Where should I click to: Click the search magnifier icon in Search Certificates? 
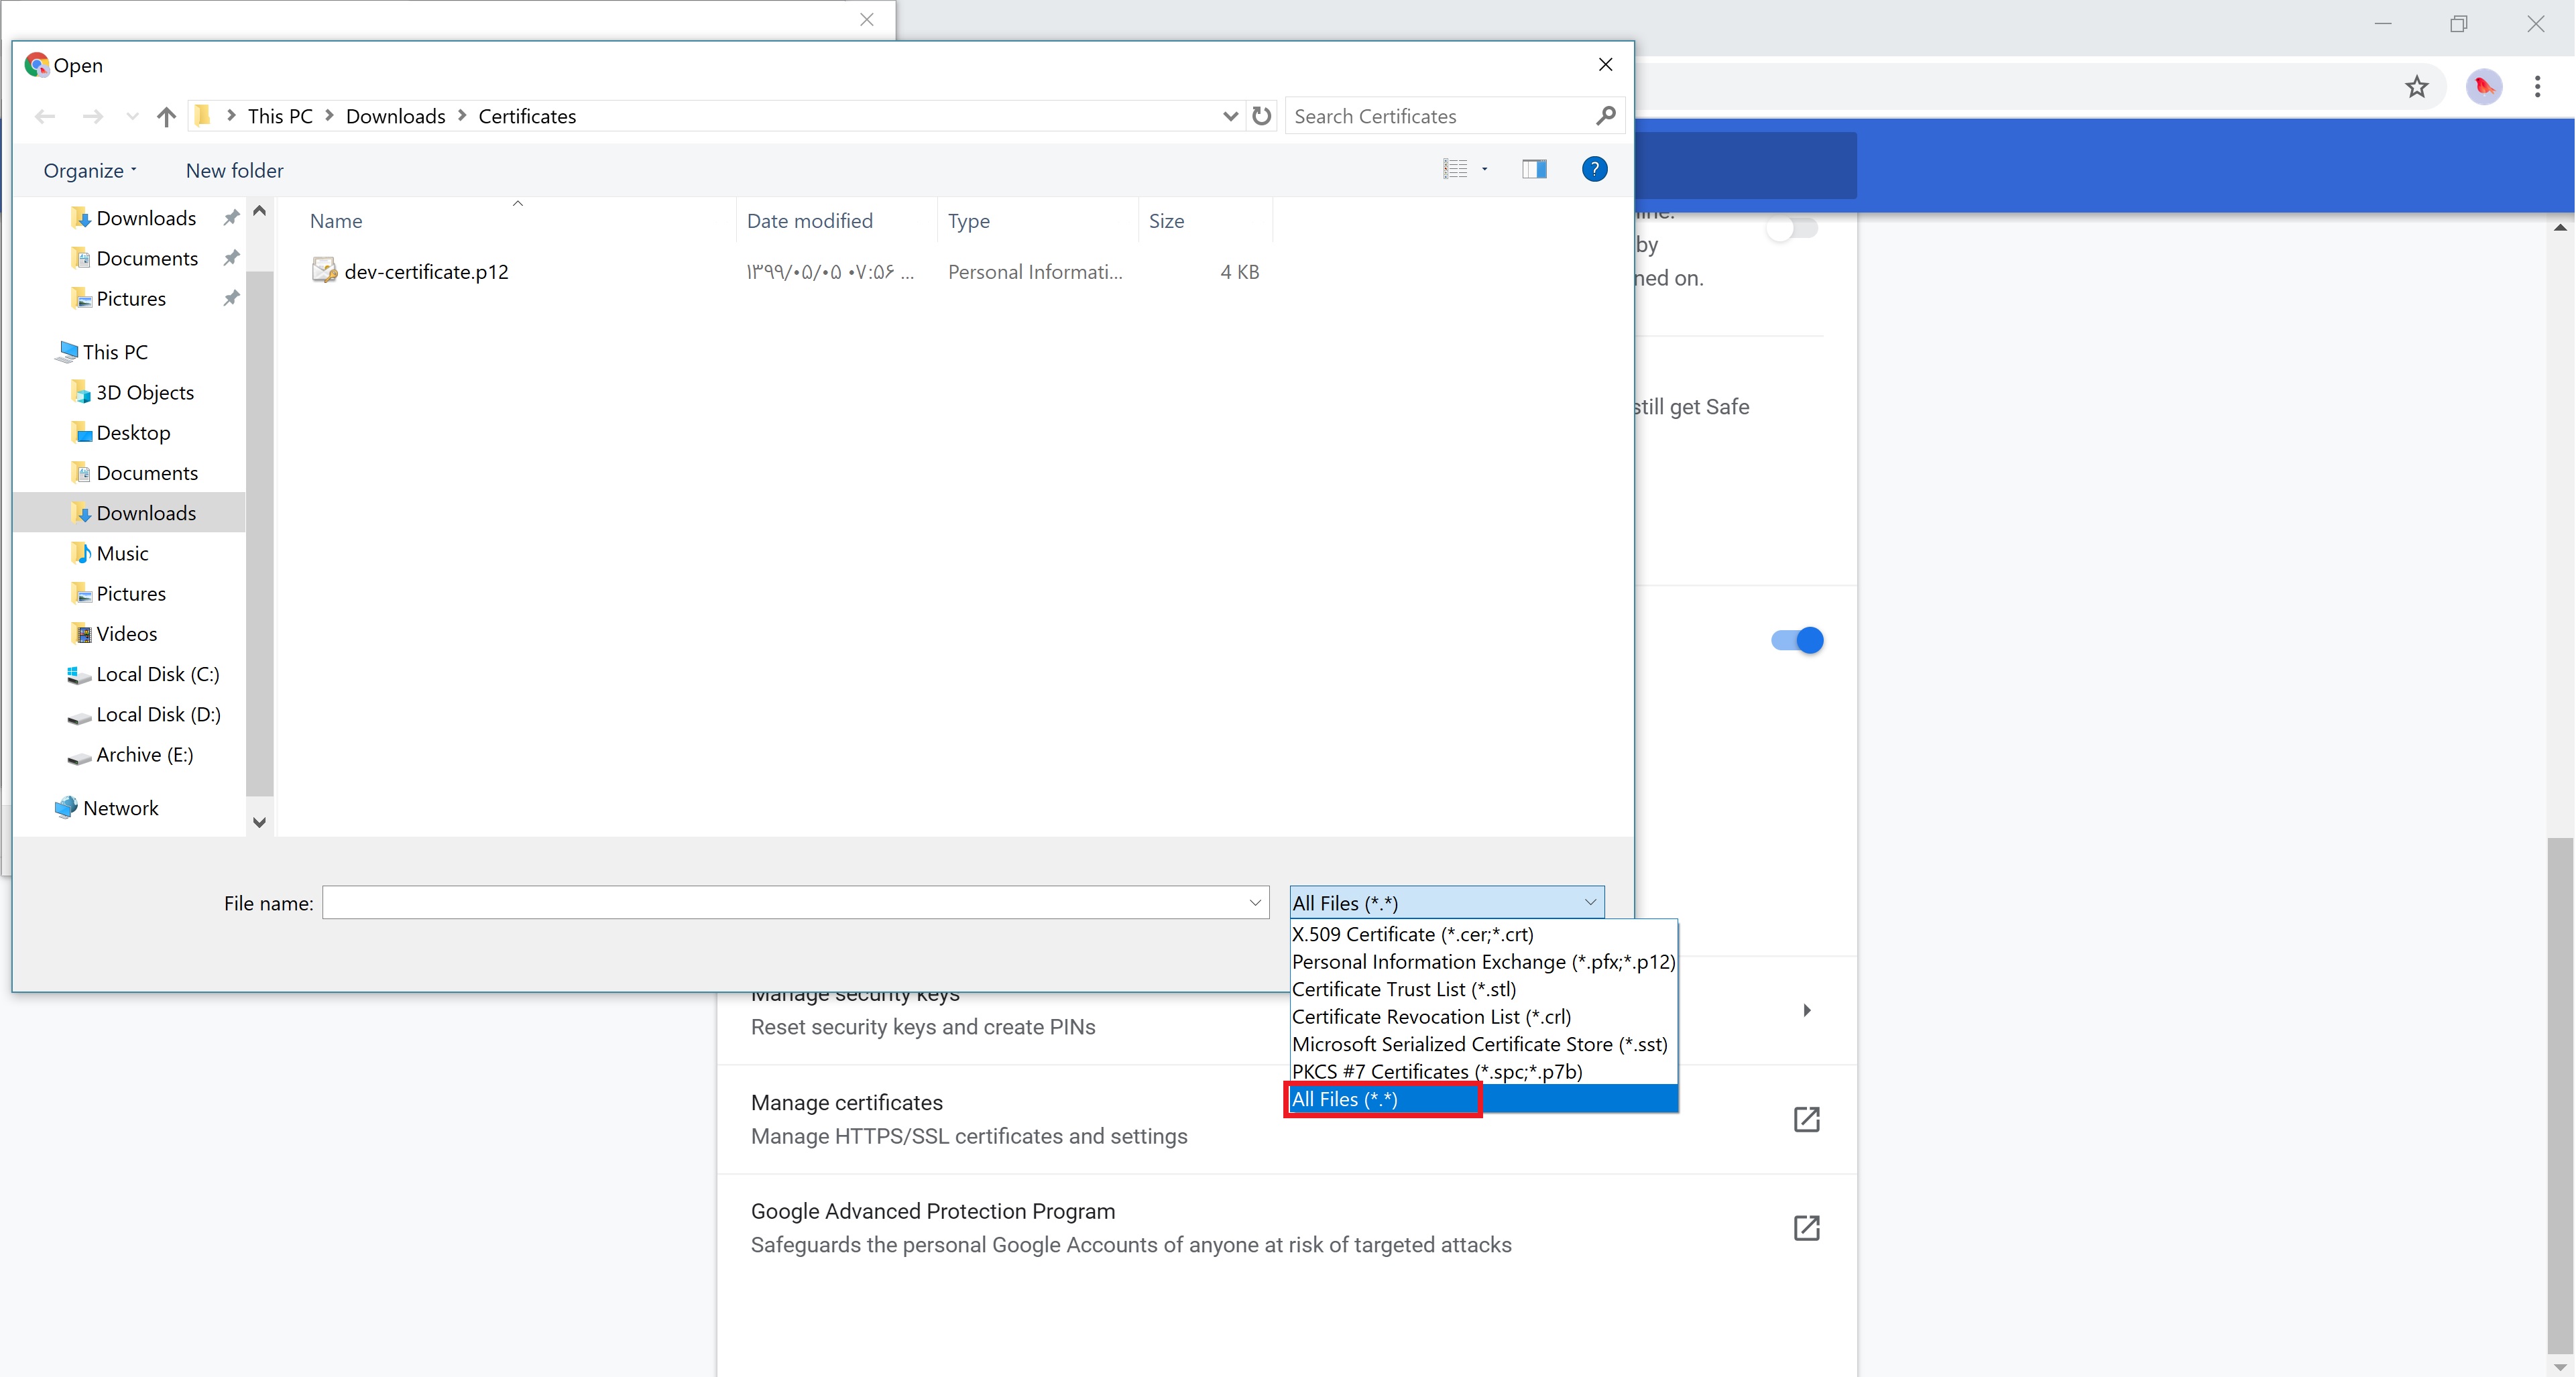1606,116
